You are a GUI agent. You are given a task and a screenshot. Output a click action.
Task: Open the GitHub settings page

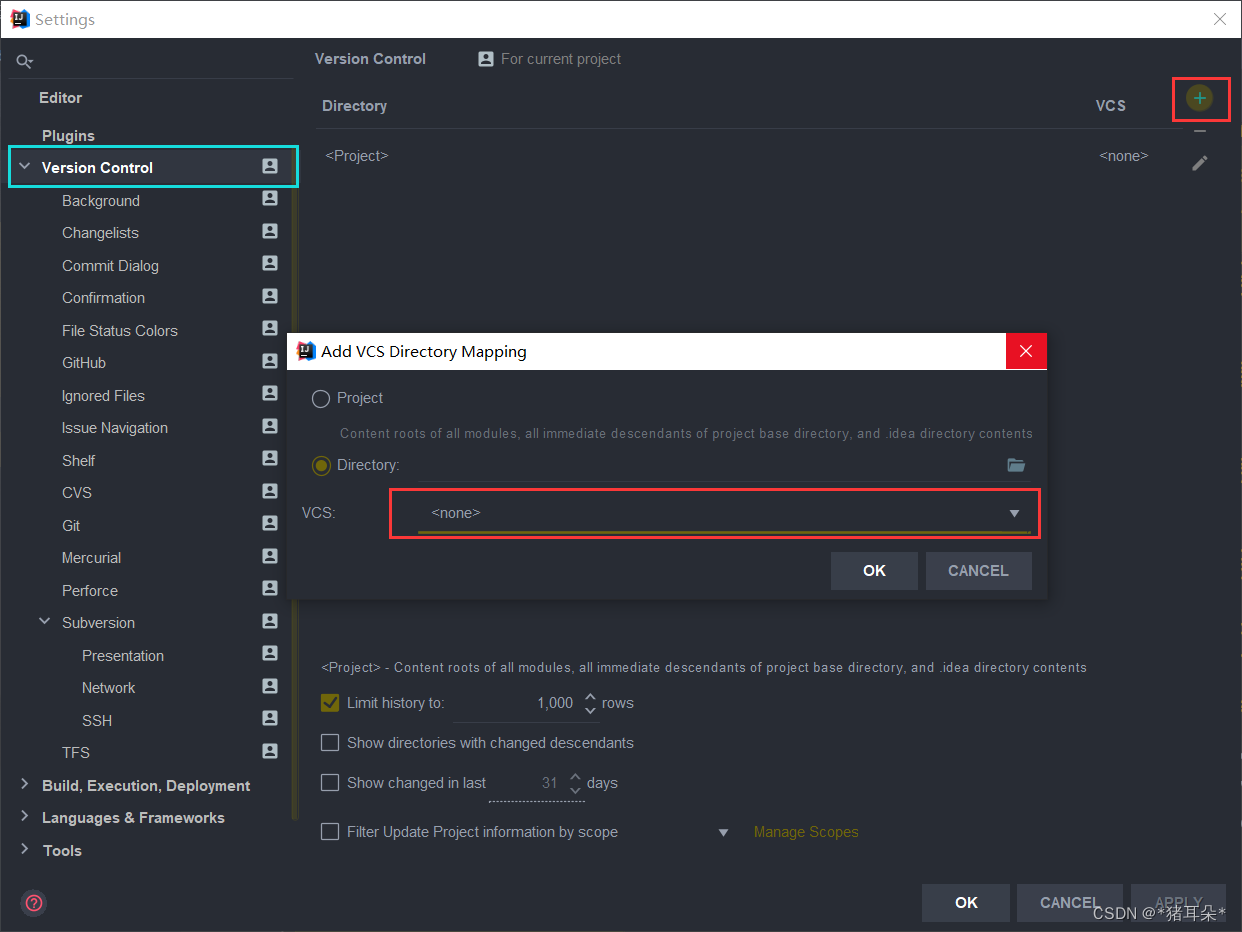84,363
